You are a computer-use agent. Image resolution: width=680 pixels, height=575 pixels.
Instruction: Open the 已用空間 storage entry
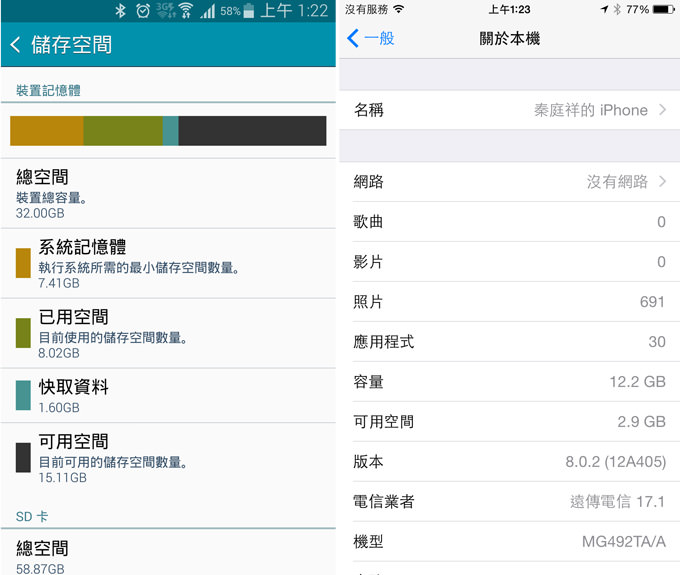[168, 332]
